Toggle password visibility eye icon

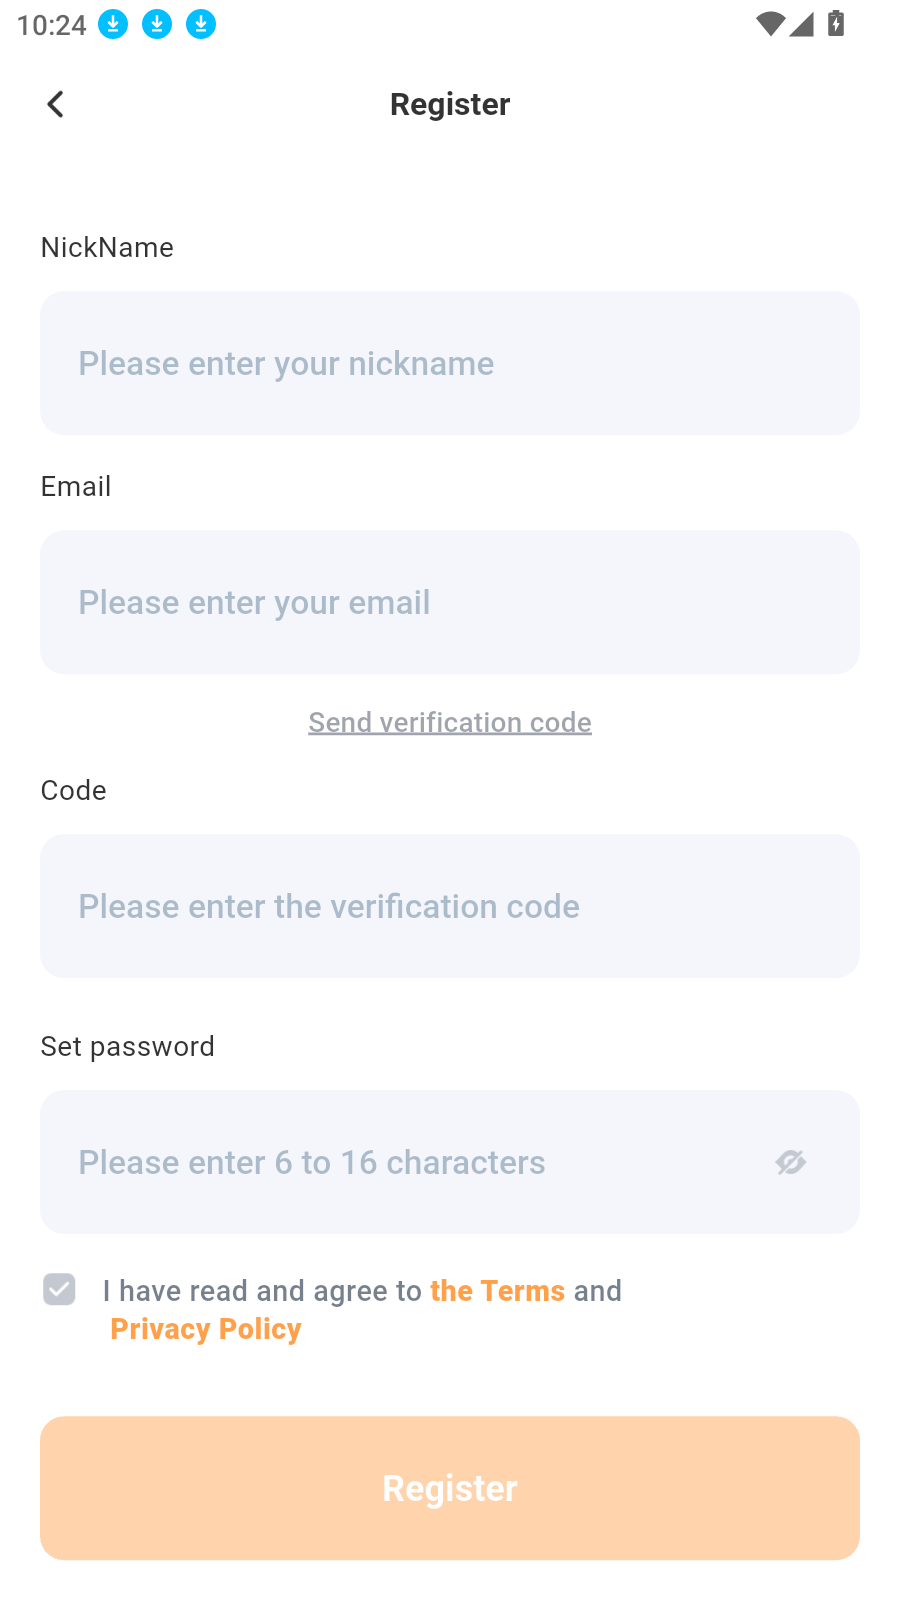790,1162
